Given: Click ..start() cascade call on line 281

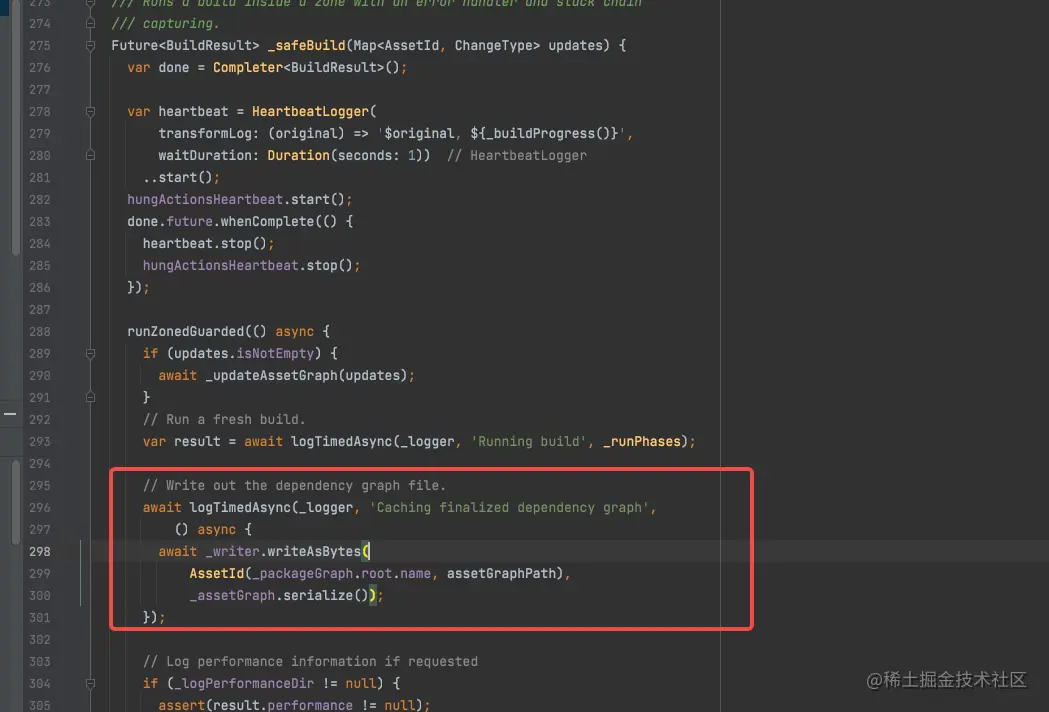Looking at the screenshot, I should [x=177, y=177].
